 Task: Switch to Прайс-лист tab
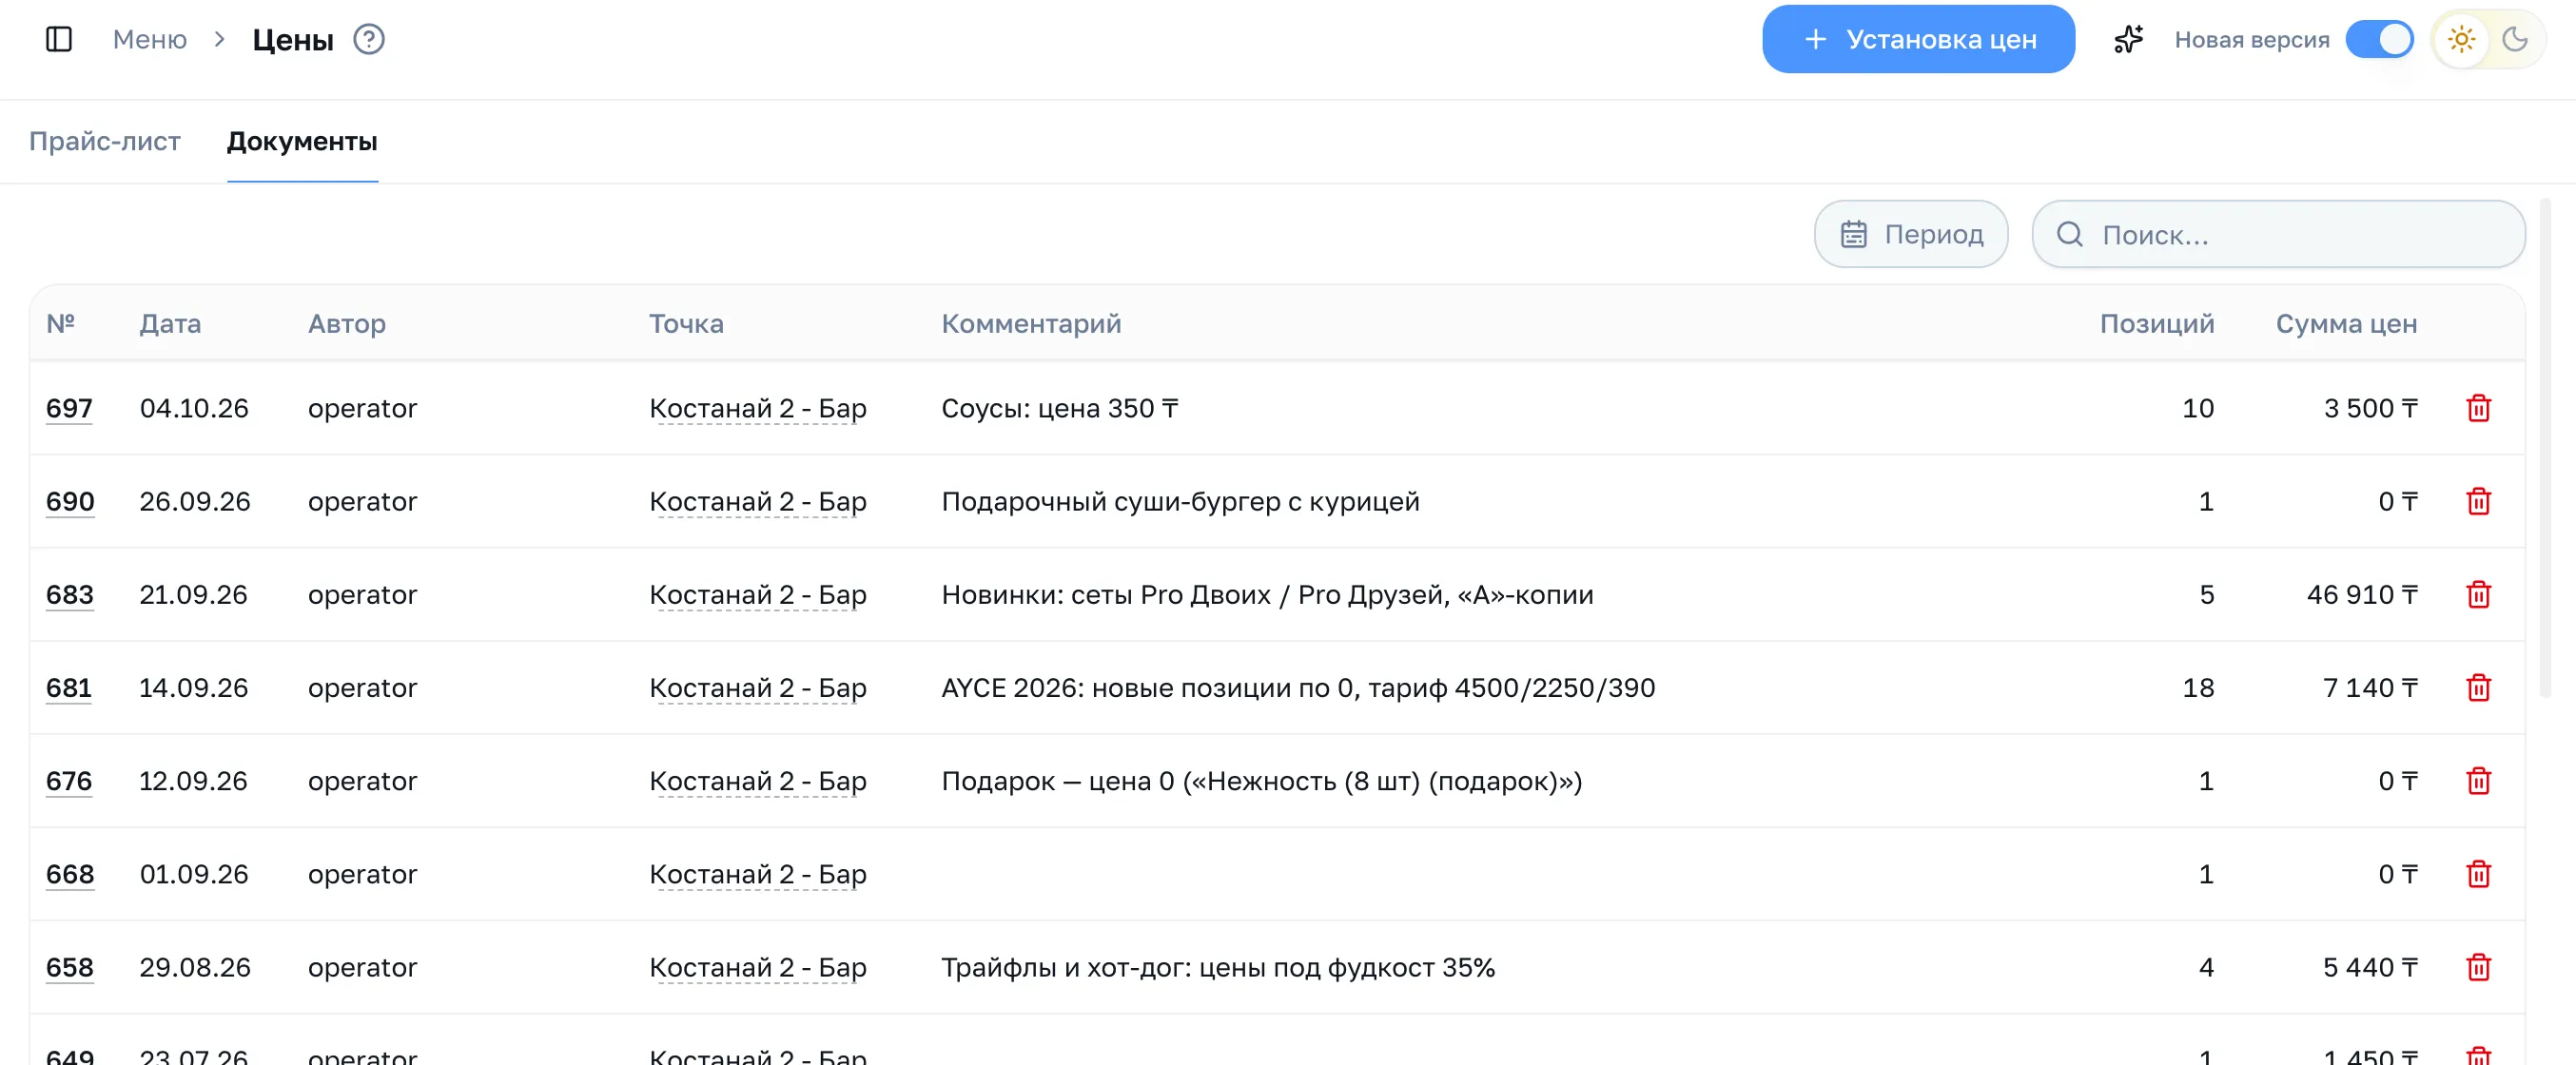[105, 141]
